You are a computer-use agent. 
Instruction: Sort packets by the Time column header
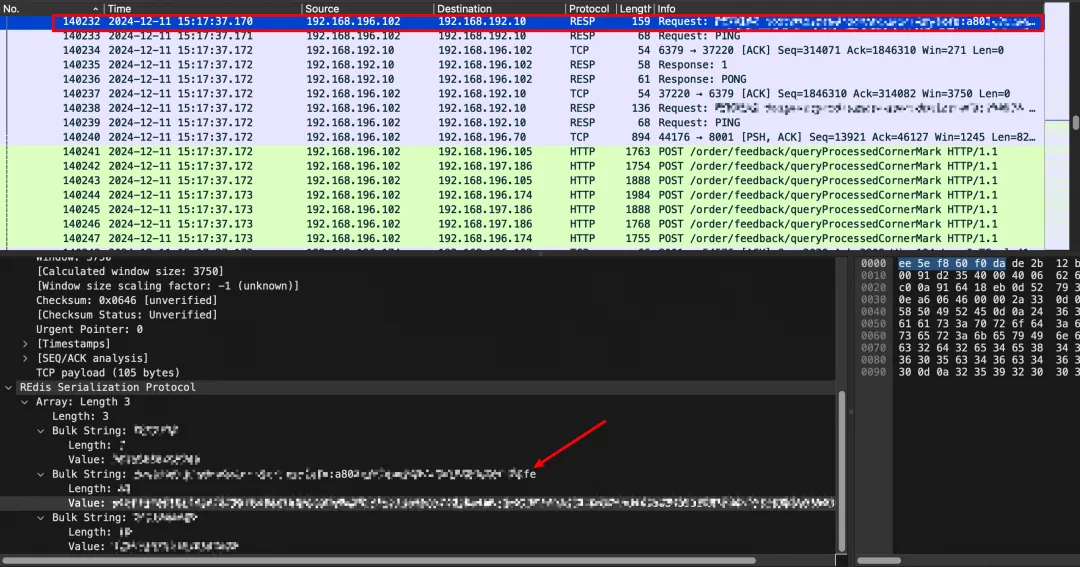click(x=202, y=8)
